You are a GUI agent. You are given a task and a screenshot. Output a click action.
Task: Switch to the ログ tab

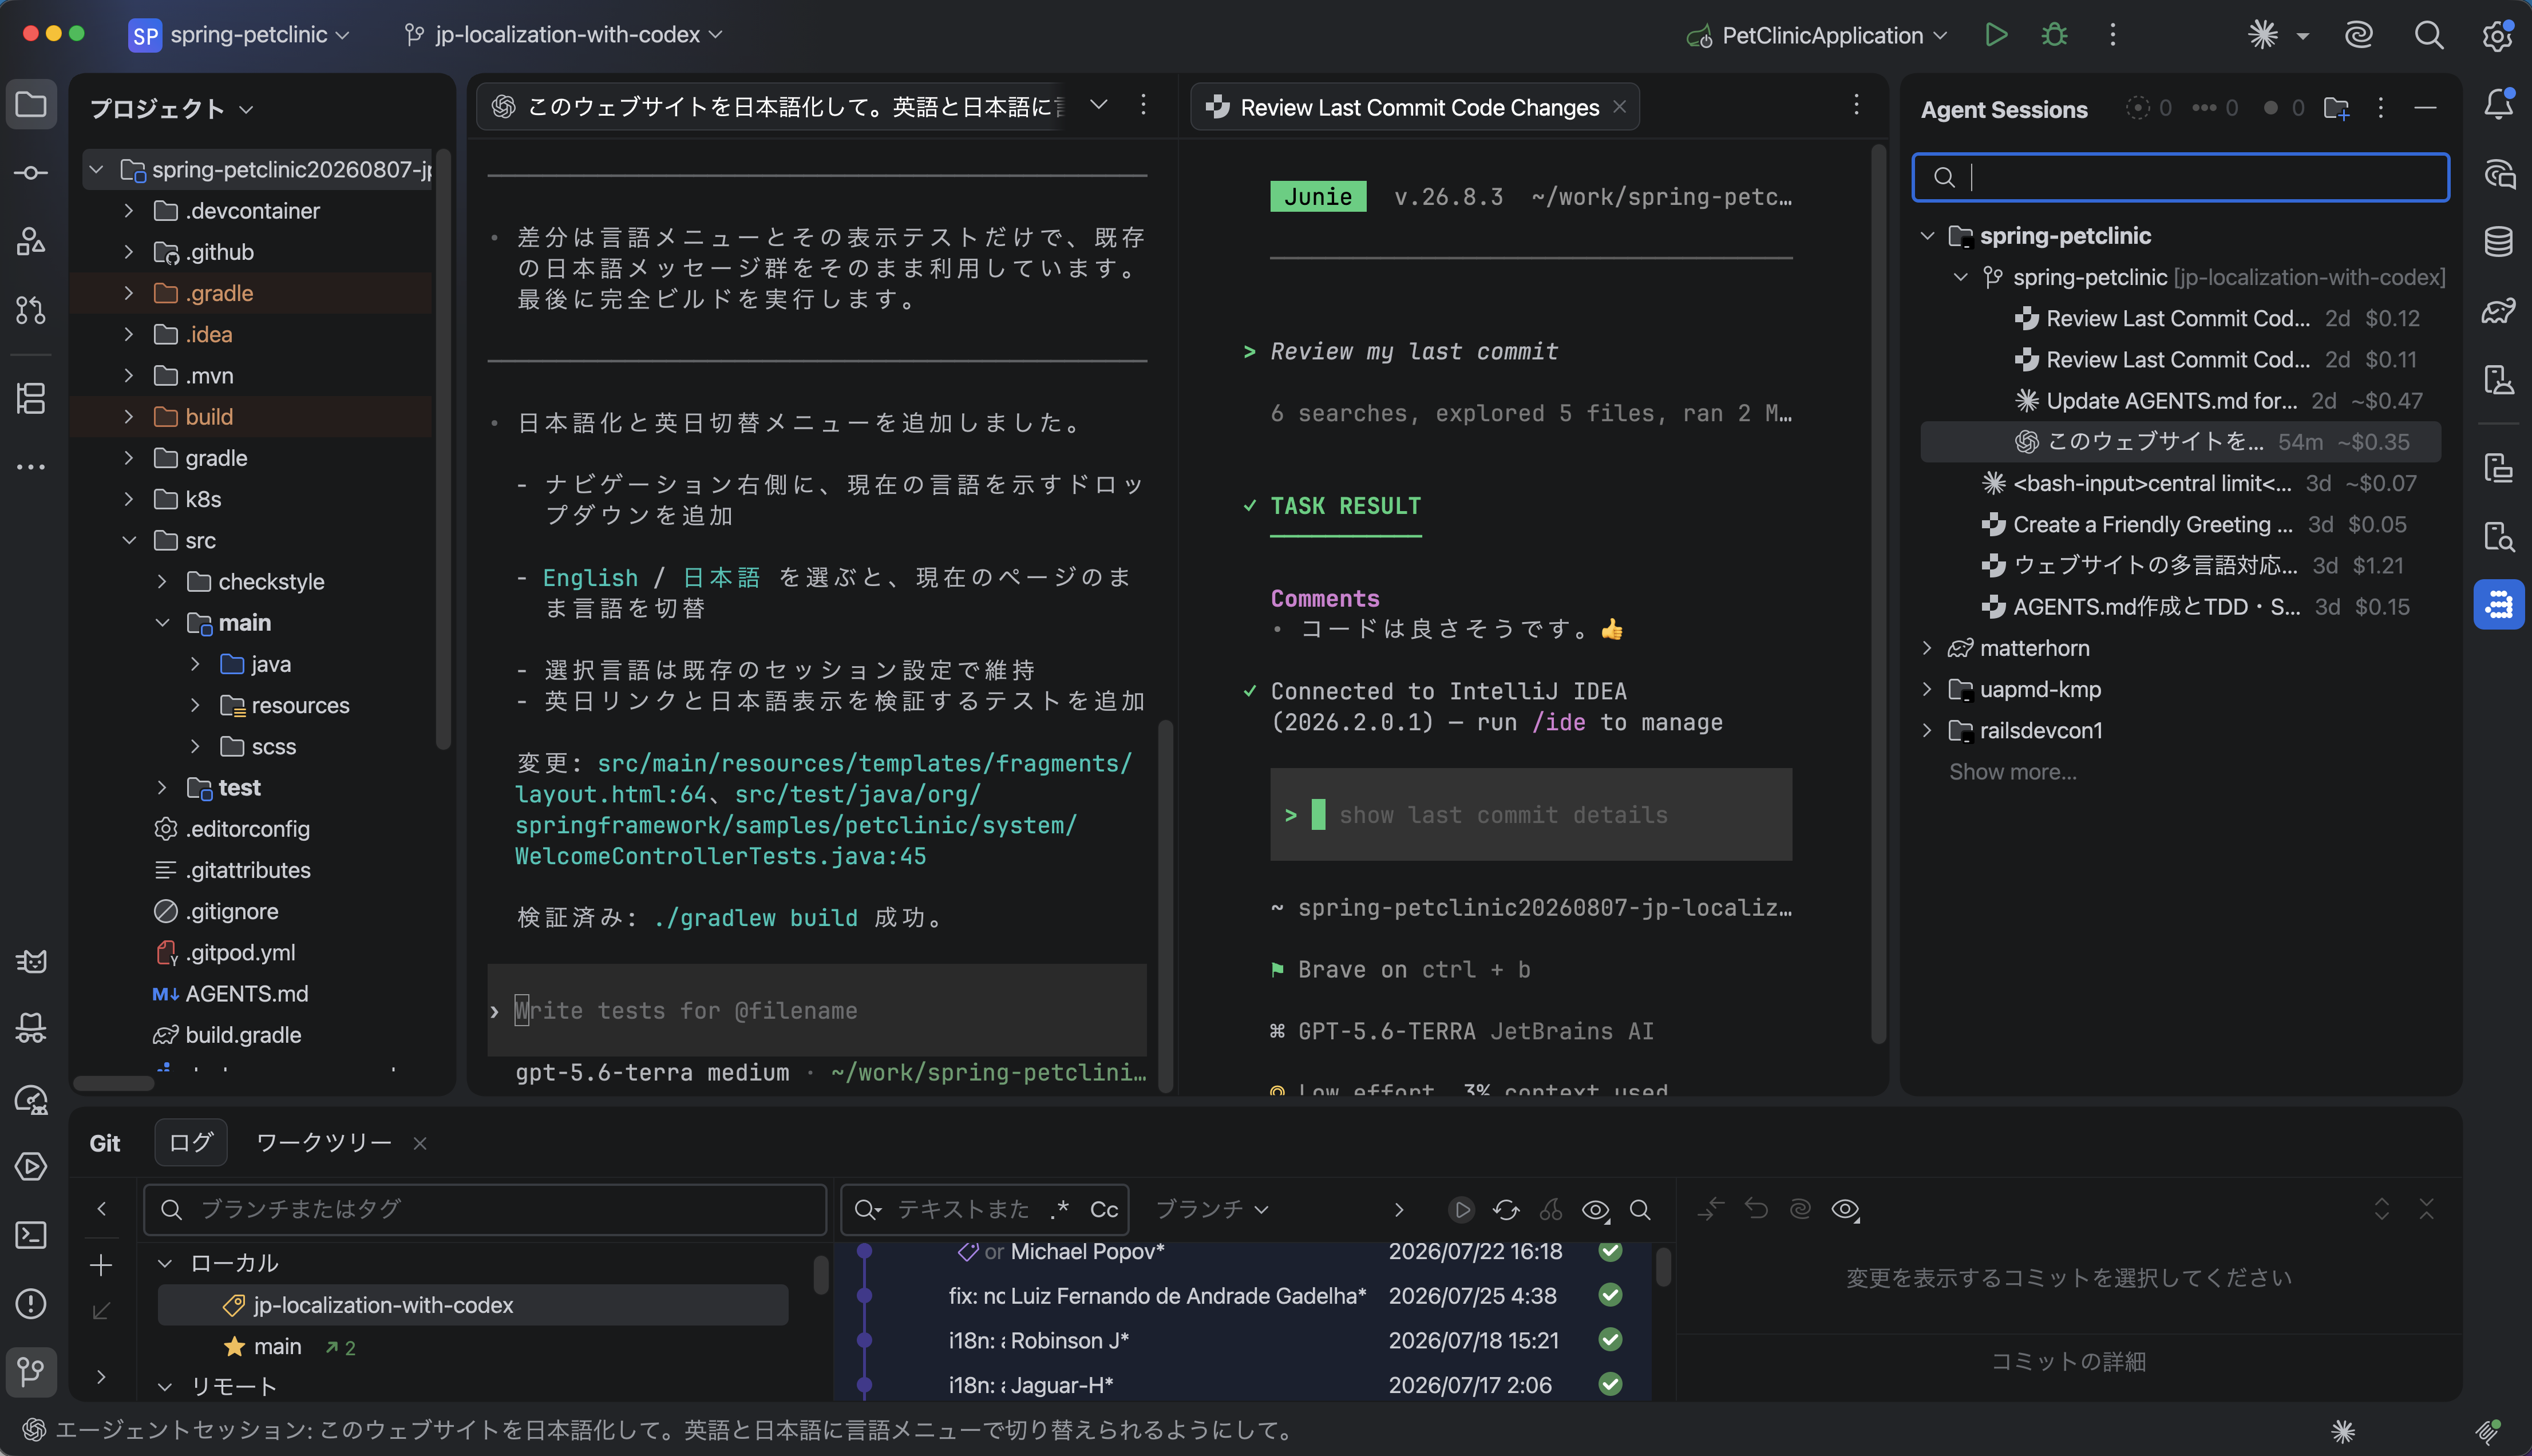[x=190, y=1142]
